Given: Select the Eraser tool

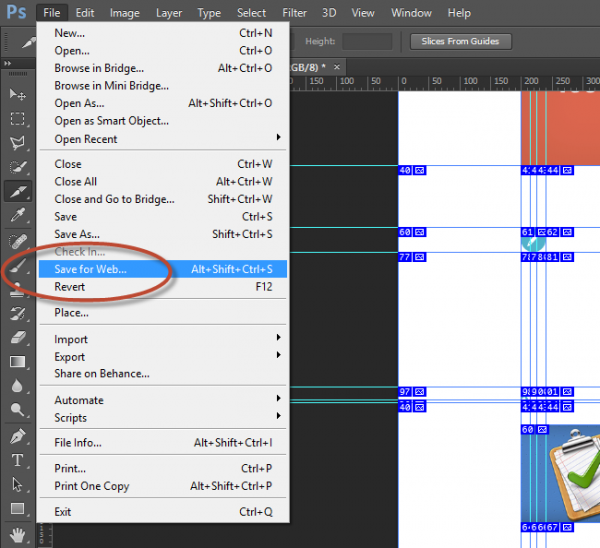Looking at the screenshot, I should pyautogui.click(x=17, y=338).
